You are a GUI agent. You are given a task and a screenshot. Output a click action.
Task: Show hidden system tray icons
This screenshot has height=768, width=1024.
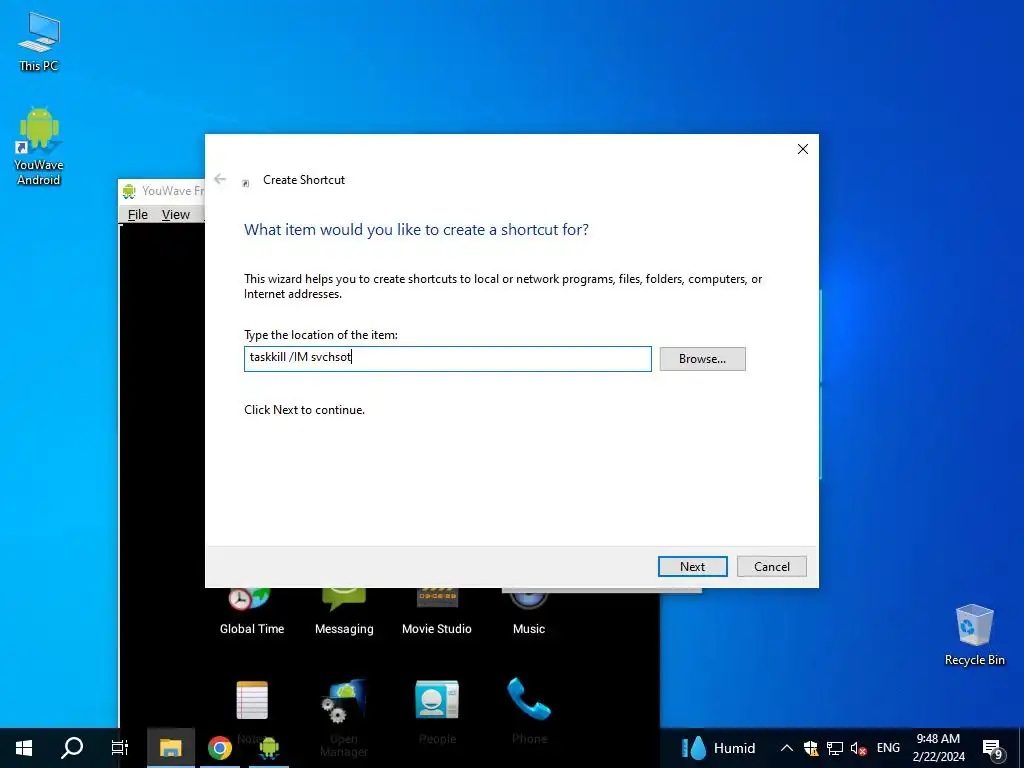[786, 748]
